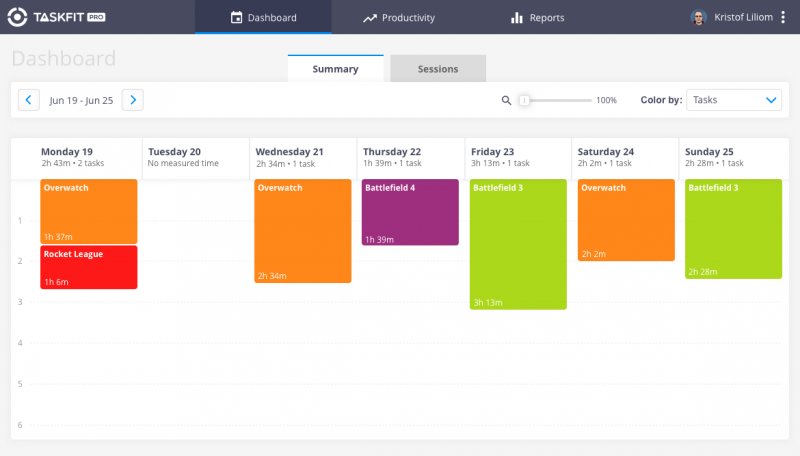Viewport: 800px width, 456px height.
Task: Click Kristof Liliom's profile avatar
Action: tap(698, 17)
